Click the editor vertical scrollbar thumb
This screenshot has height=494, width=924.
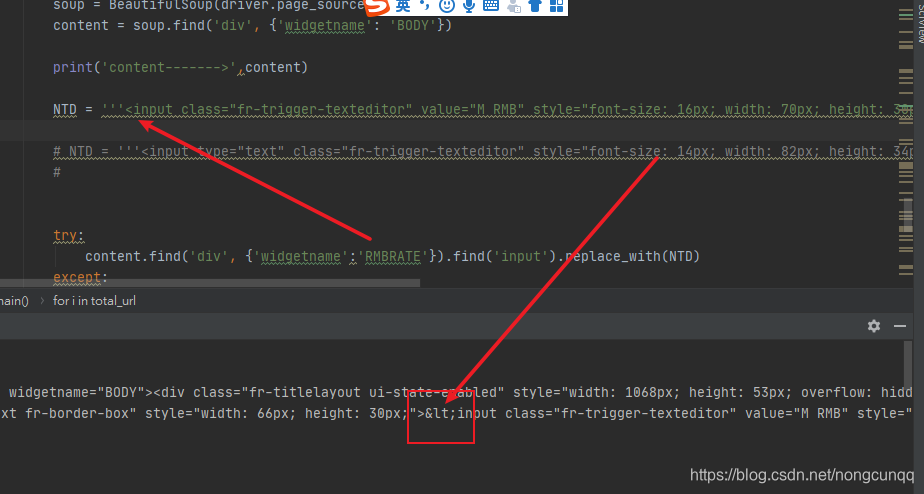tap(906, 215)
